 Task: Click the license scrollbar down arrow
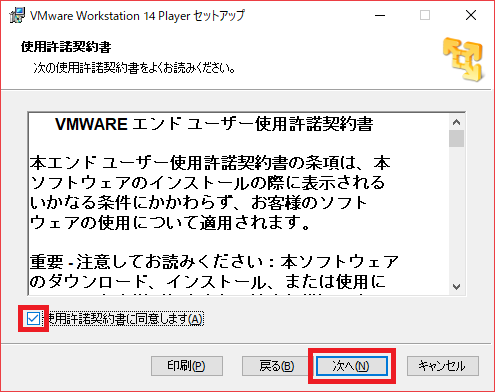click(456, 287)
